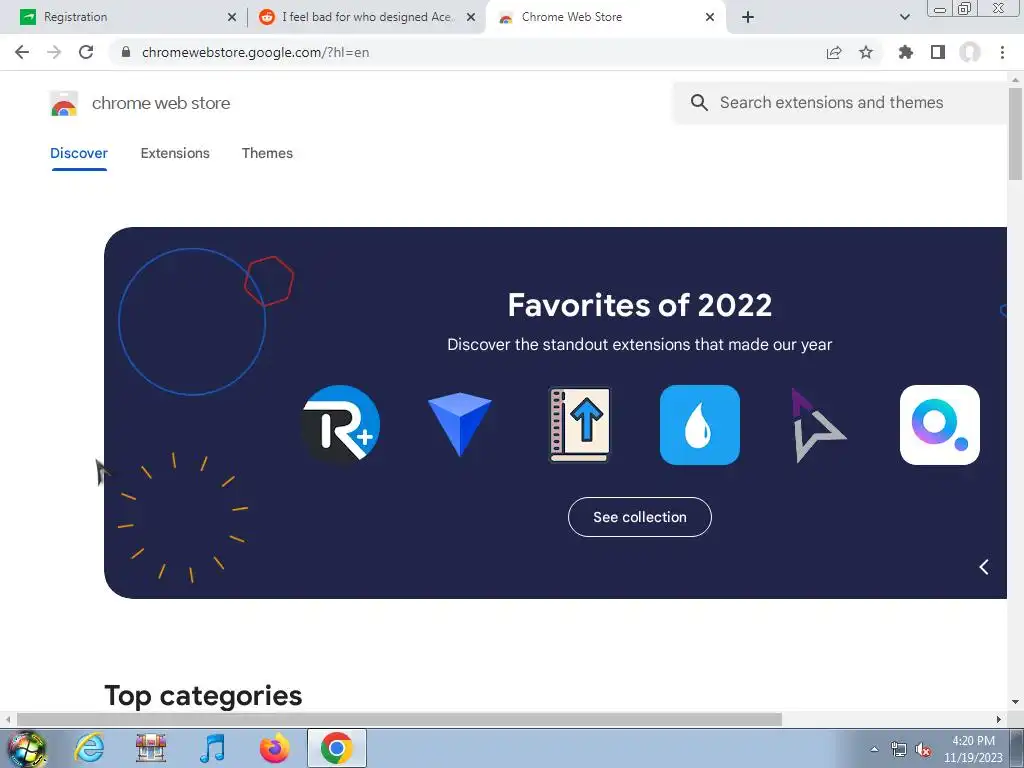The width and height of the screenshot is (1024, 768).
Task: Click the 'Favorites of 2022' heading
Action: 639,305
